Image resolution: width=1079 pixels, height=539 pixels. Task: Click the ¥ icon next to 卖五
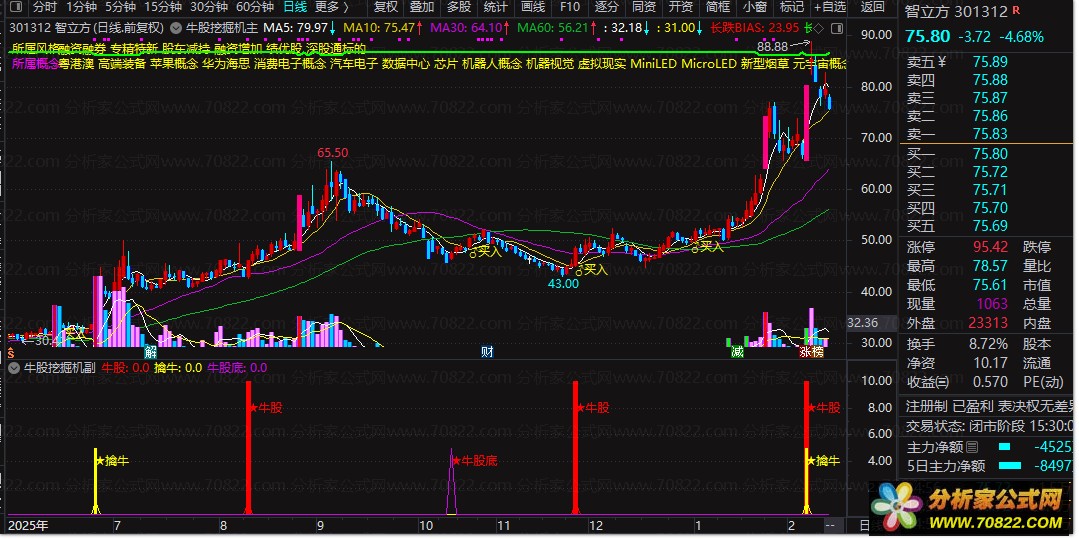pos(942,61)
